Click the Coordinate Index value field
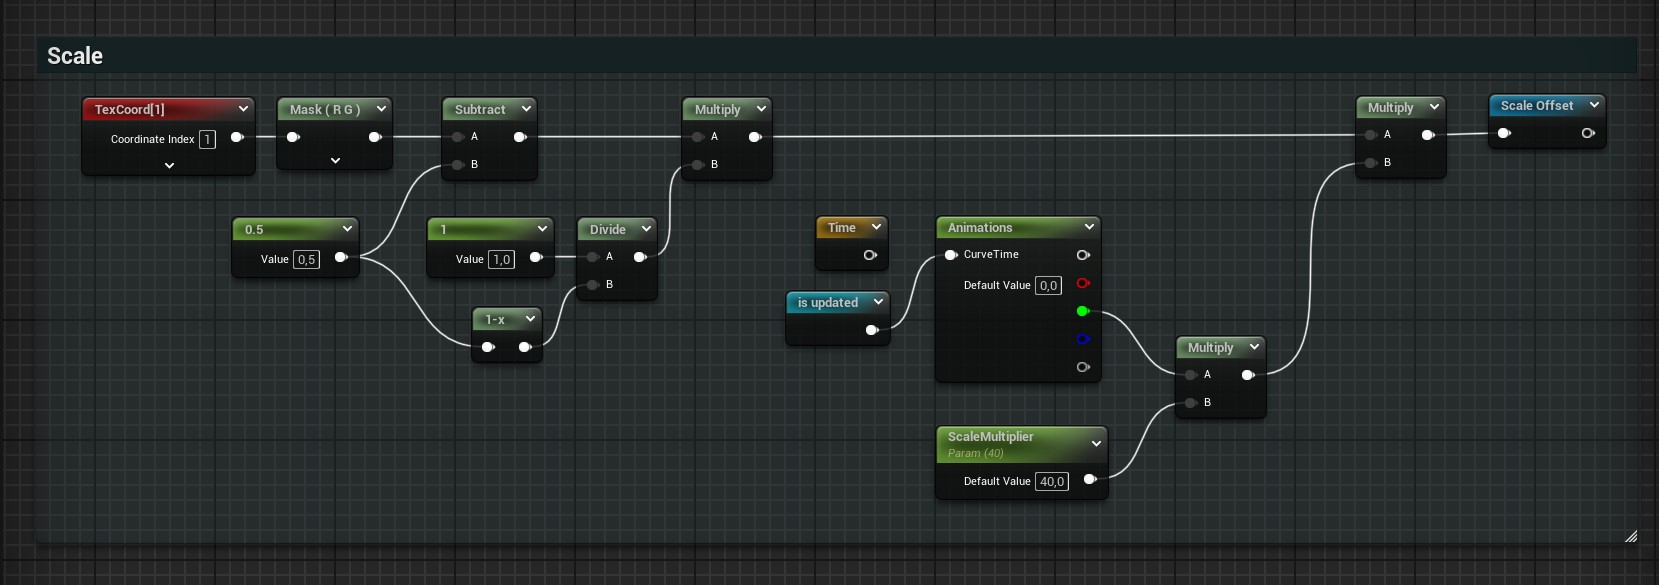The height and width of the screenshot is (585, 1659). 207,139
